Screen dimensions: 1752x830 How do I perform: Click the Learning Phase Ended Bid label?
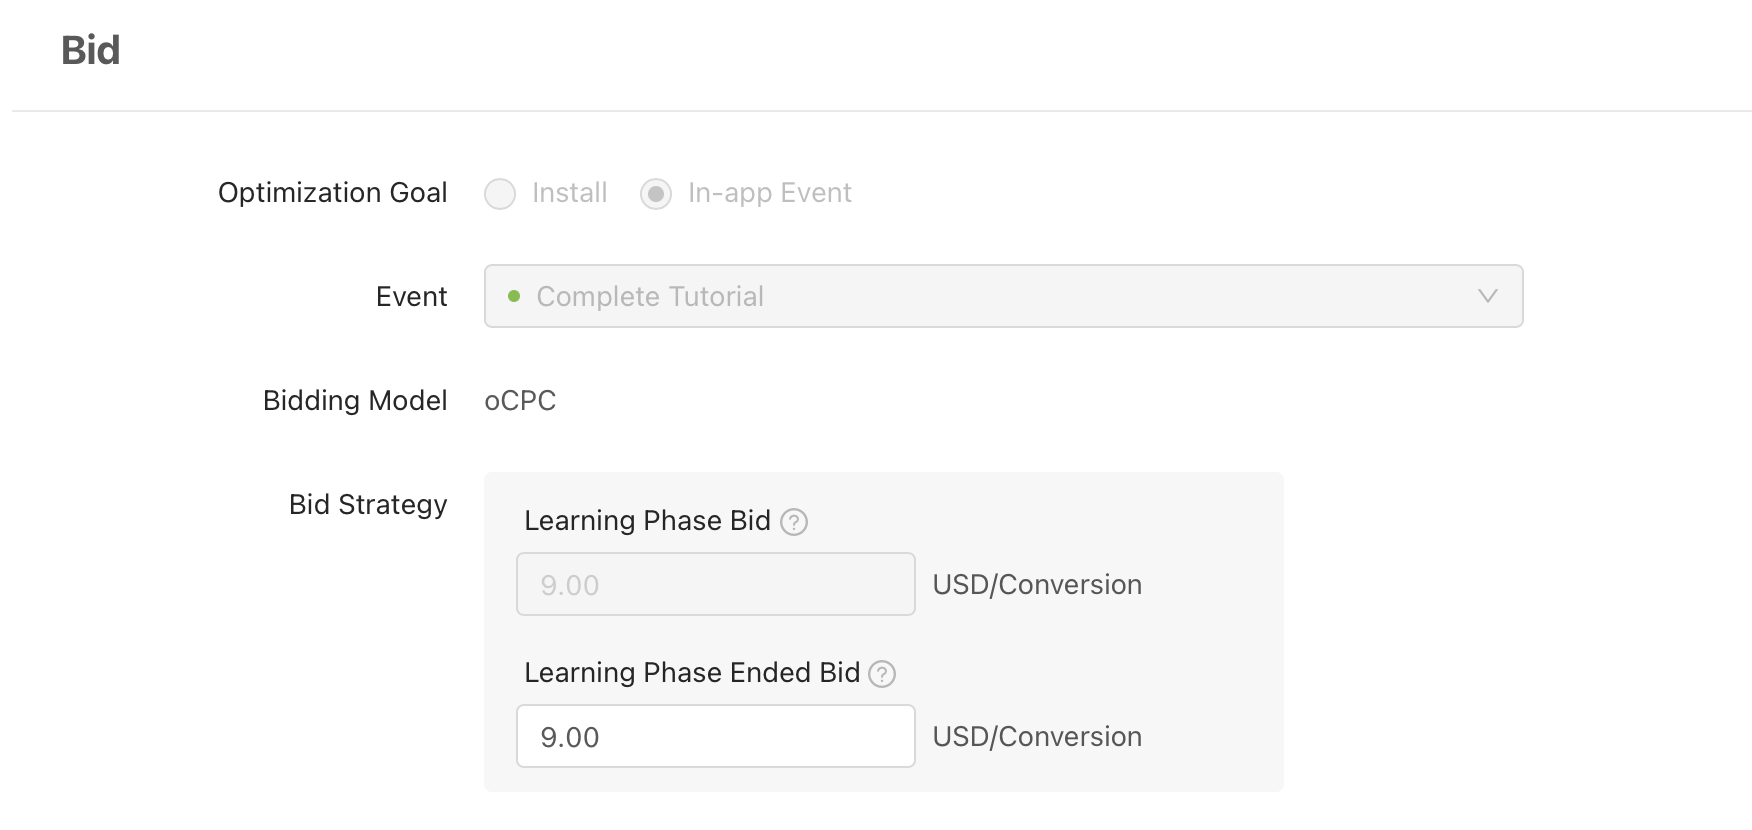pyautogui.click(x=692, y=673)
